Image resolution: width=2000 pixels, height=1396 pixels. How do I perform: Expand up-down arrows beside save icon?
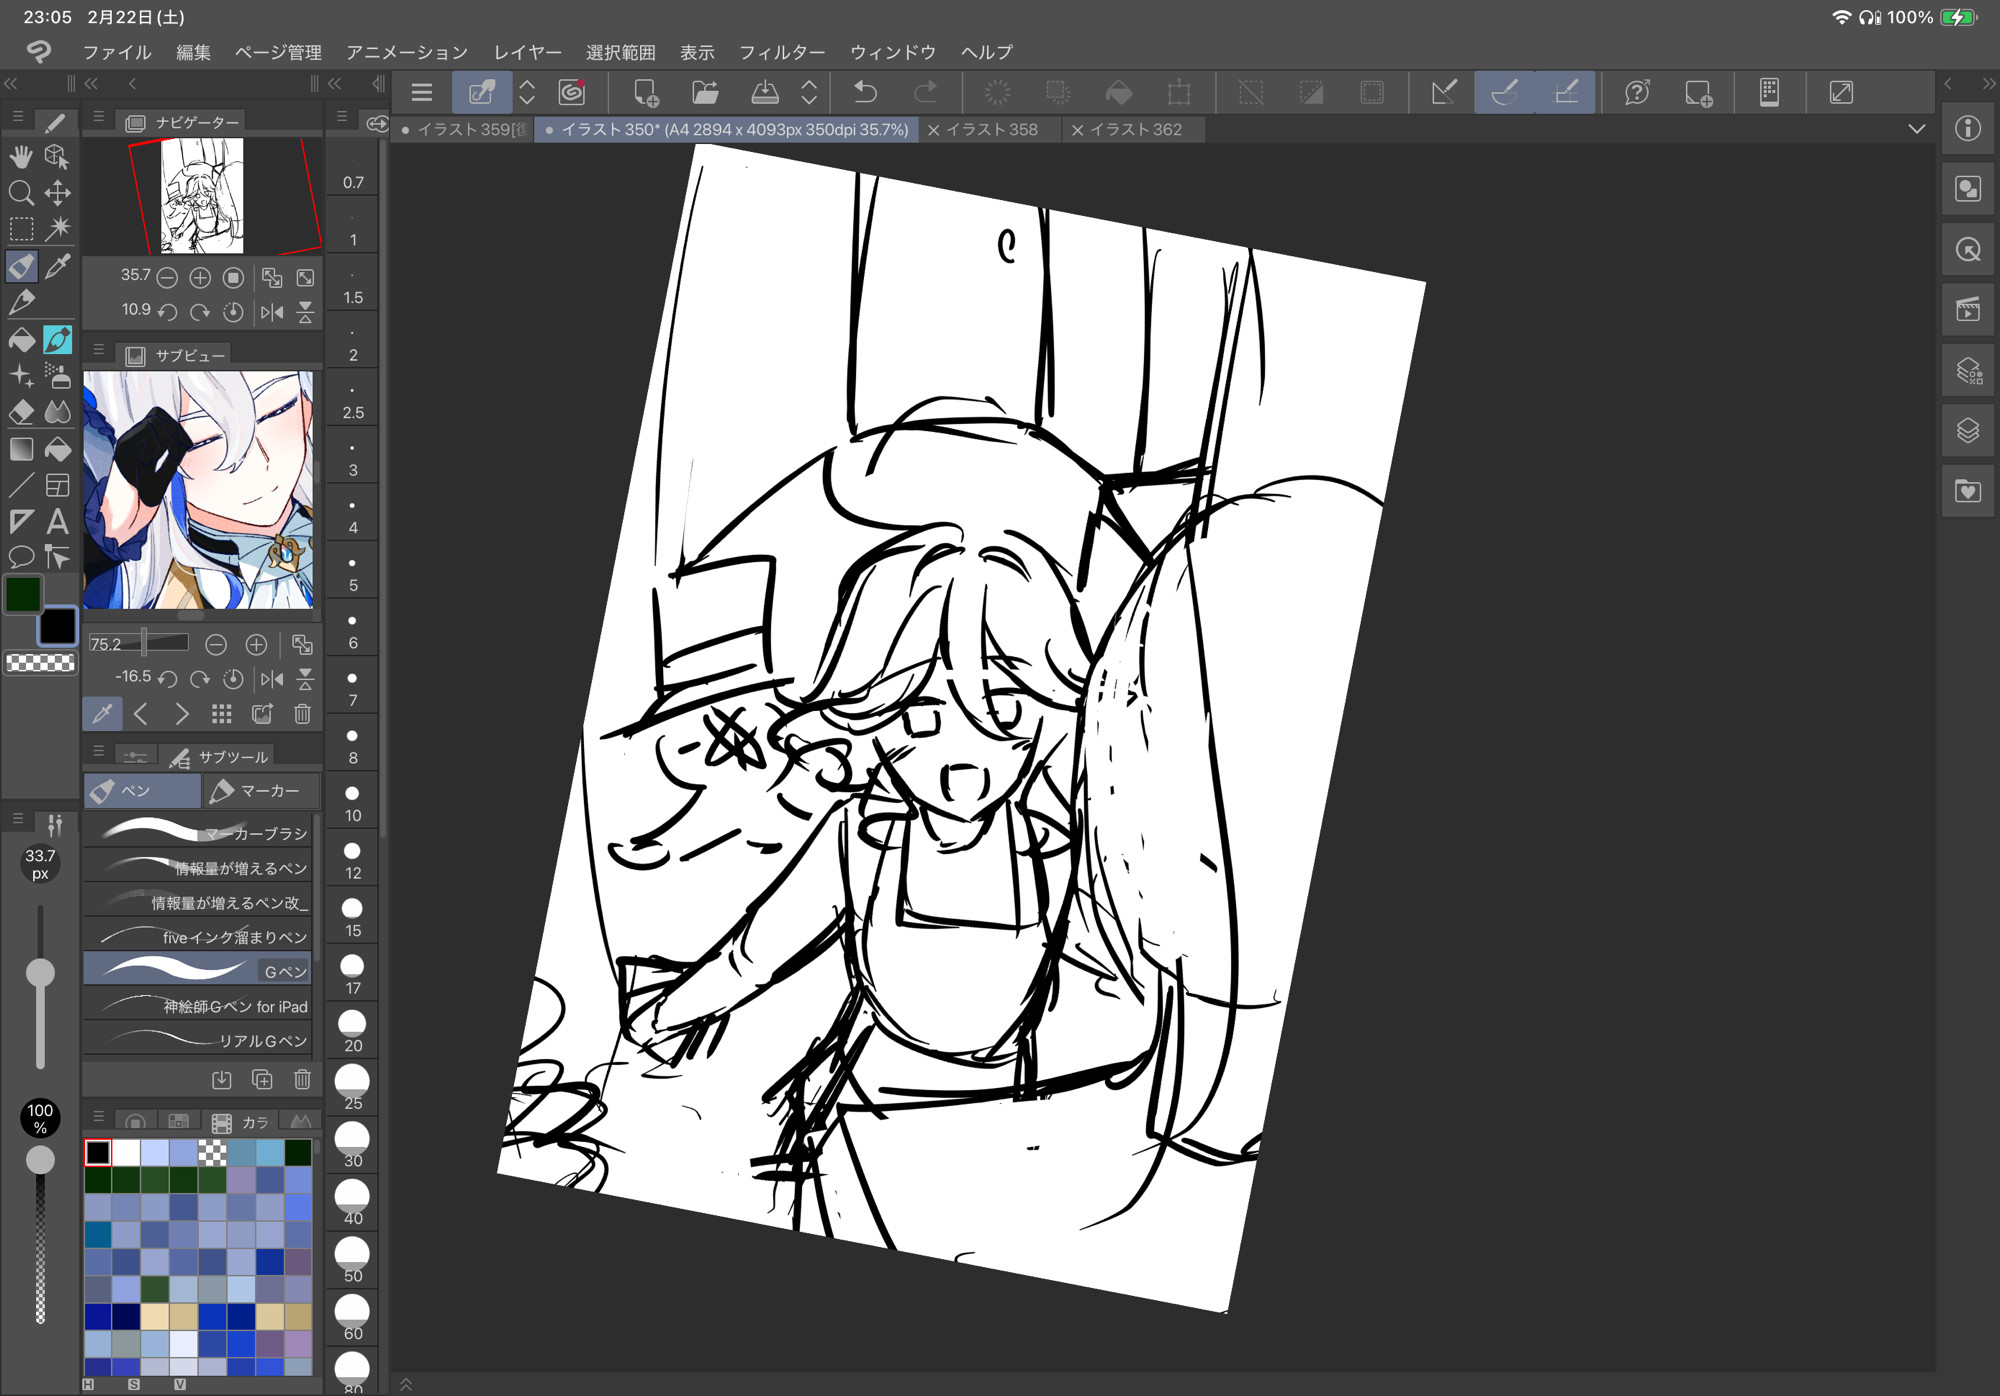coord(809,93)
